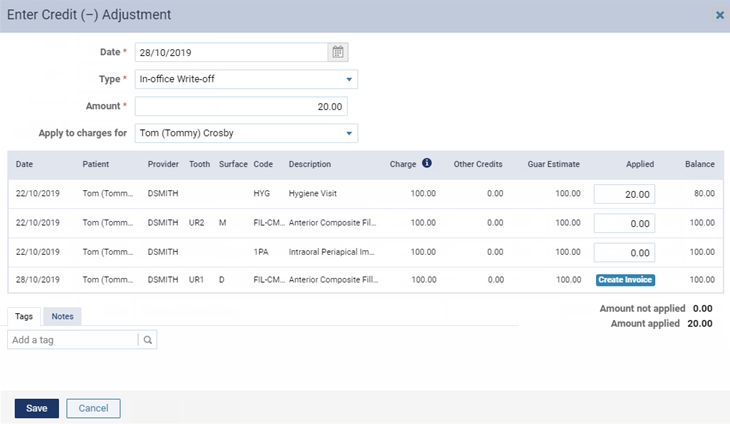Click the UR2 tooth cell

[x=196, y=222]
